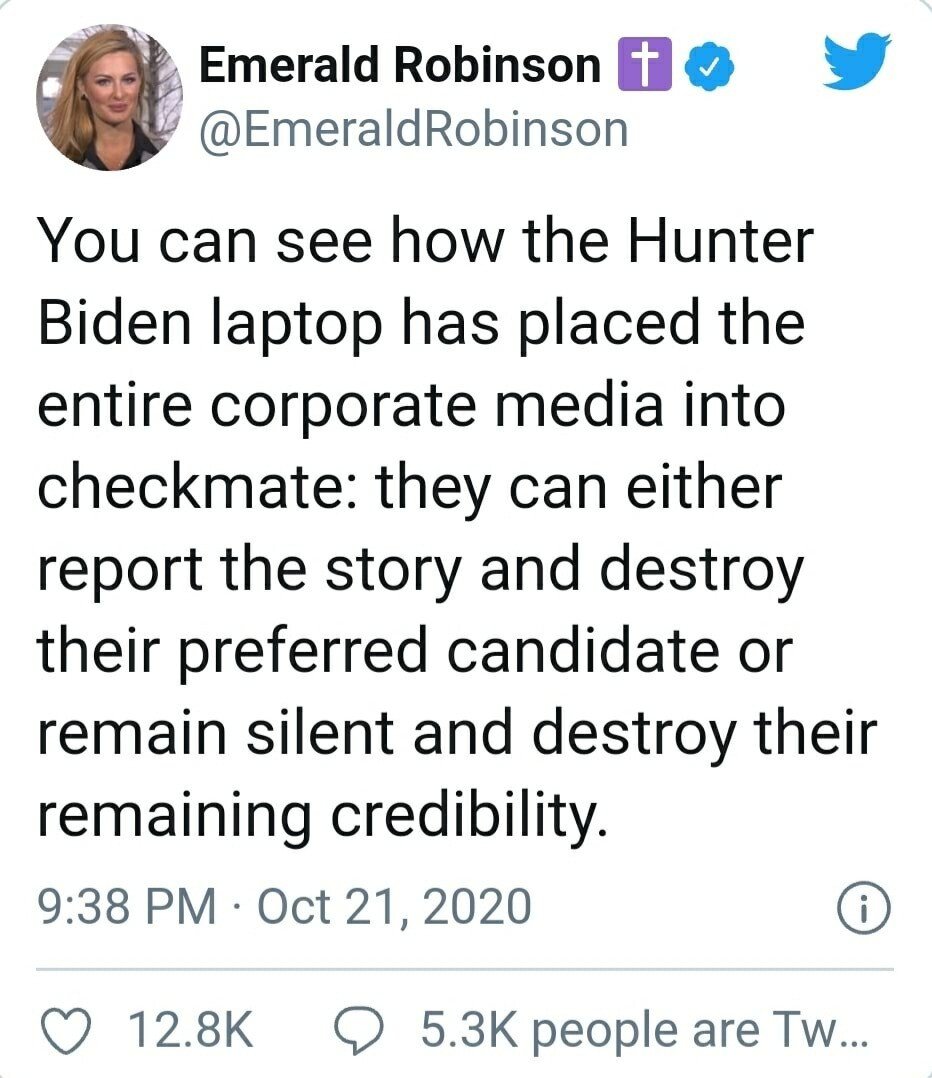Click the purple cross emoji icon
932x1078 pixels.
pyautogui.click(x=645, y=66)
